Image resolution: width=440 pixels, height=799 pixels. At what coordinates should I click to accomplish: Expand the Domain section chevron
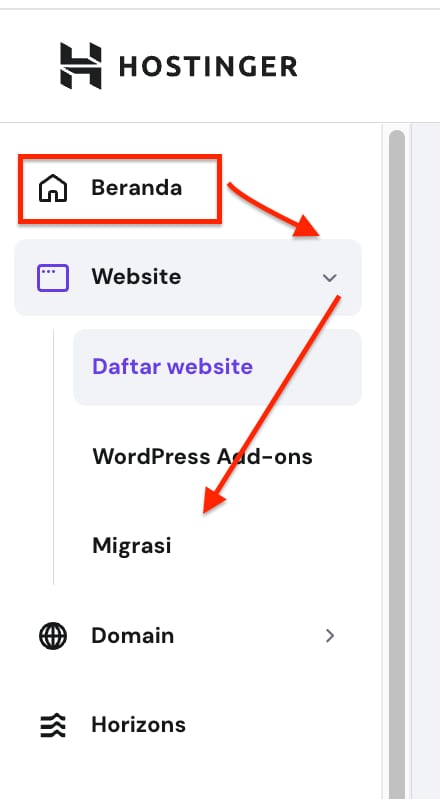point(330,635)
